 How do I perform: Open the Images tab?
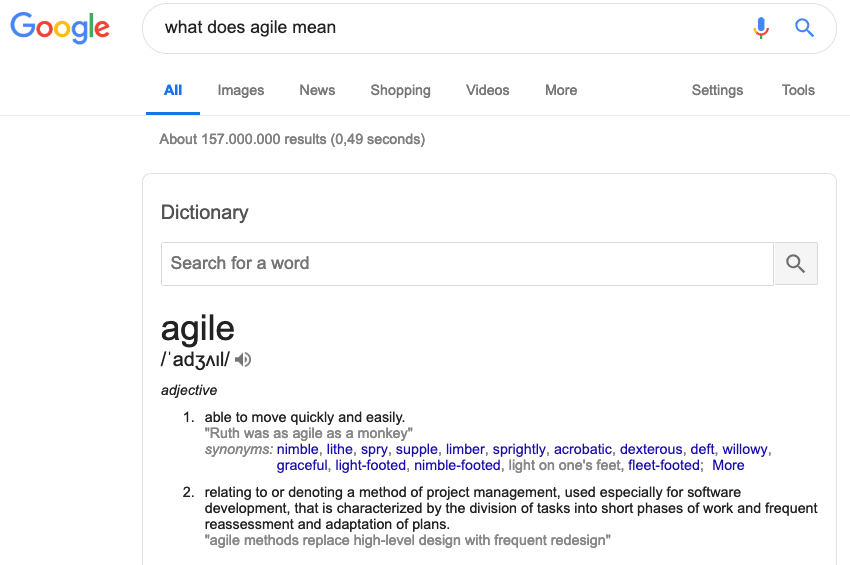tap(241, 90)
